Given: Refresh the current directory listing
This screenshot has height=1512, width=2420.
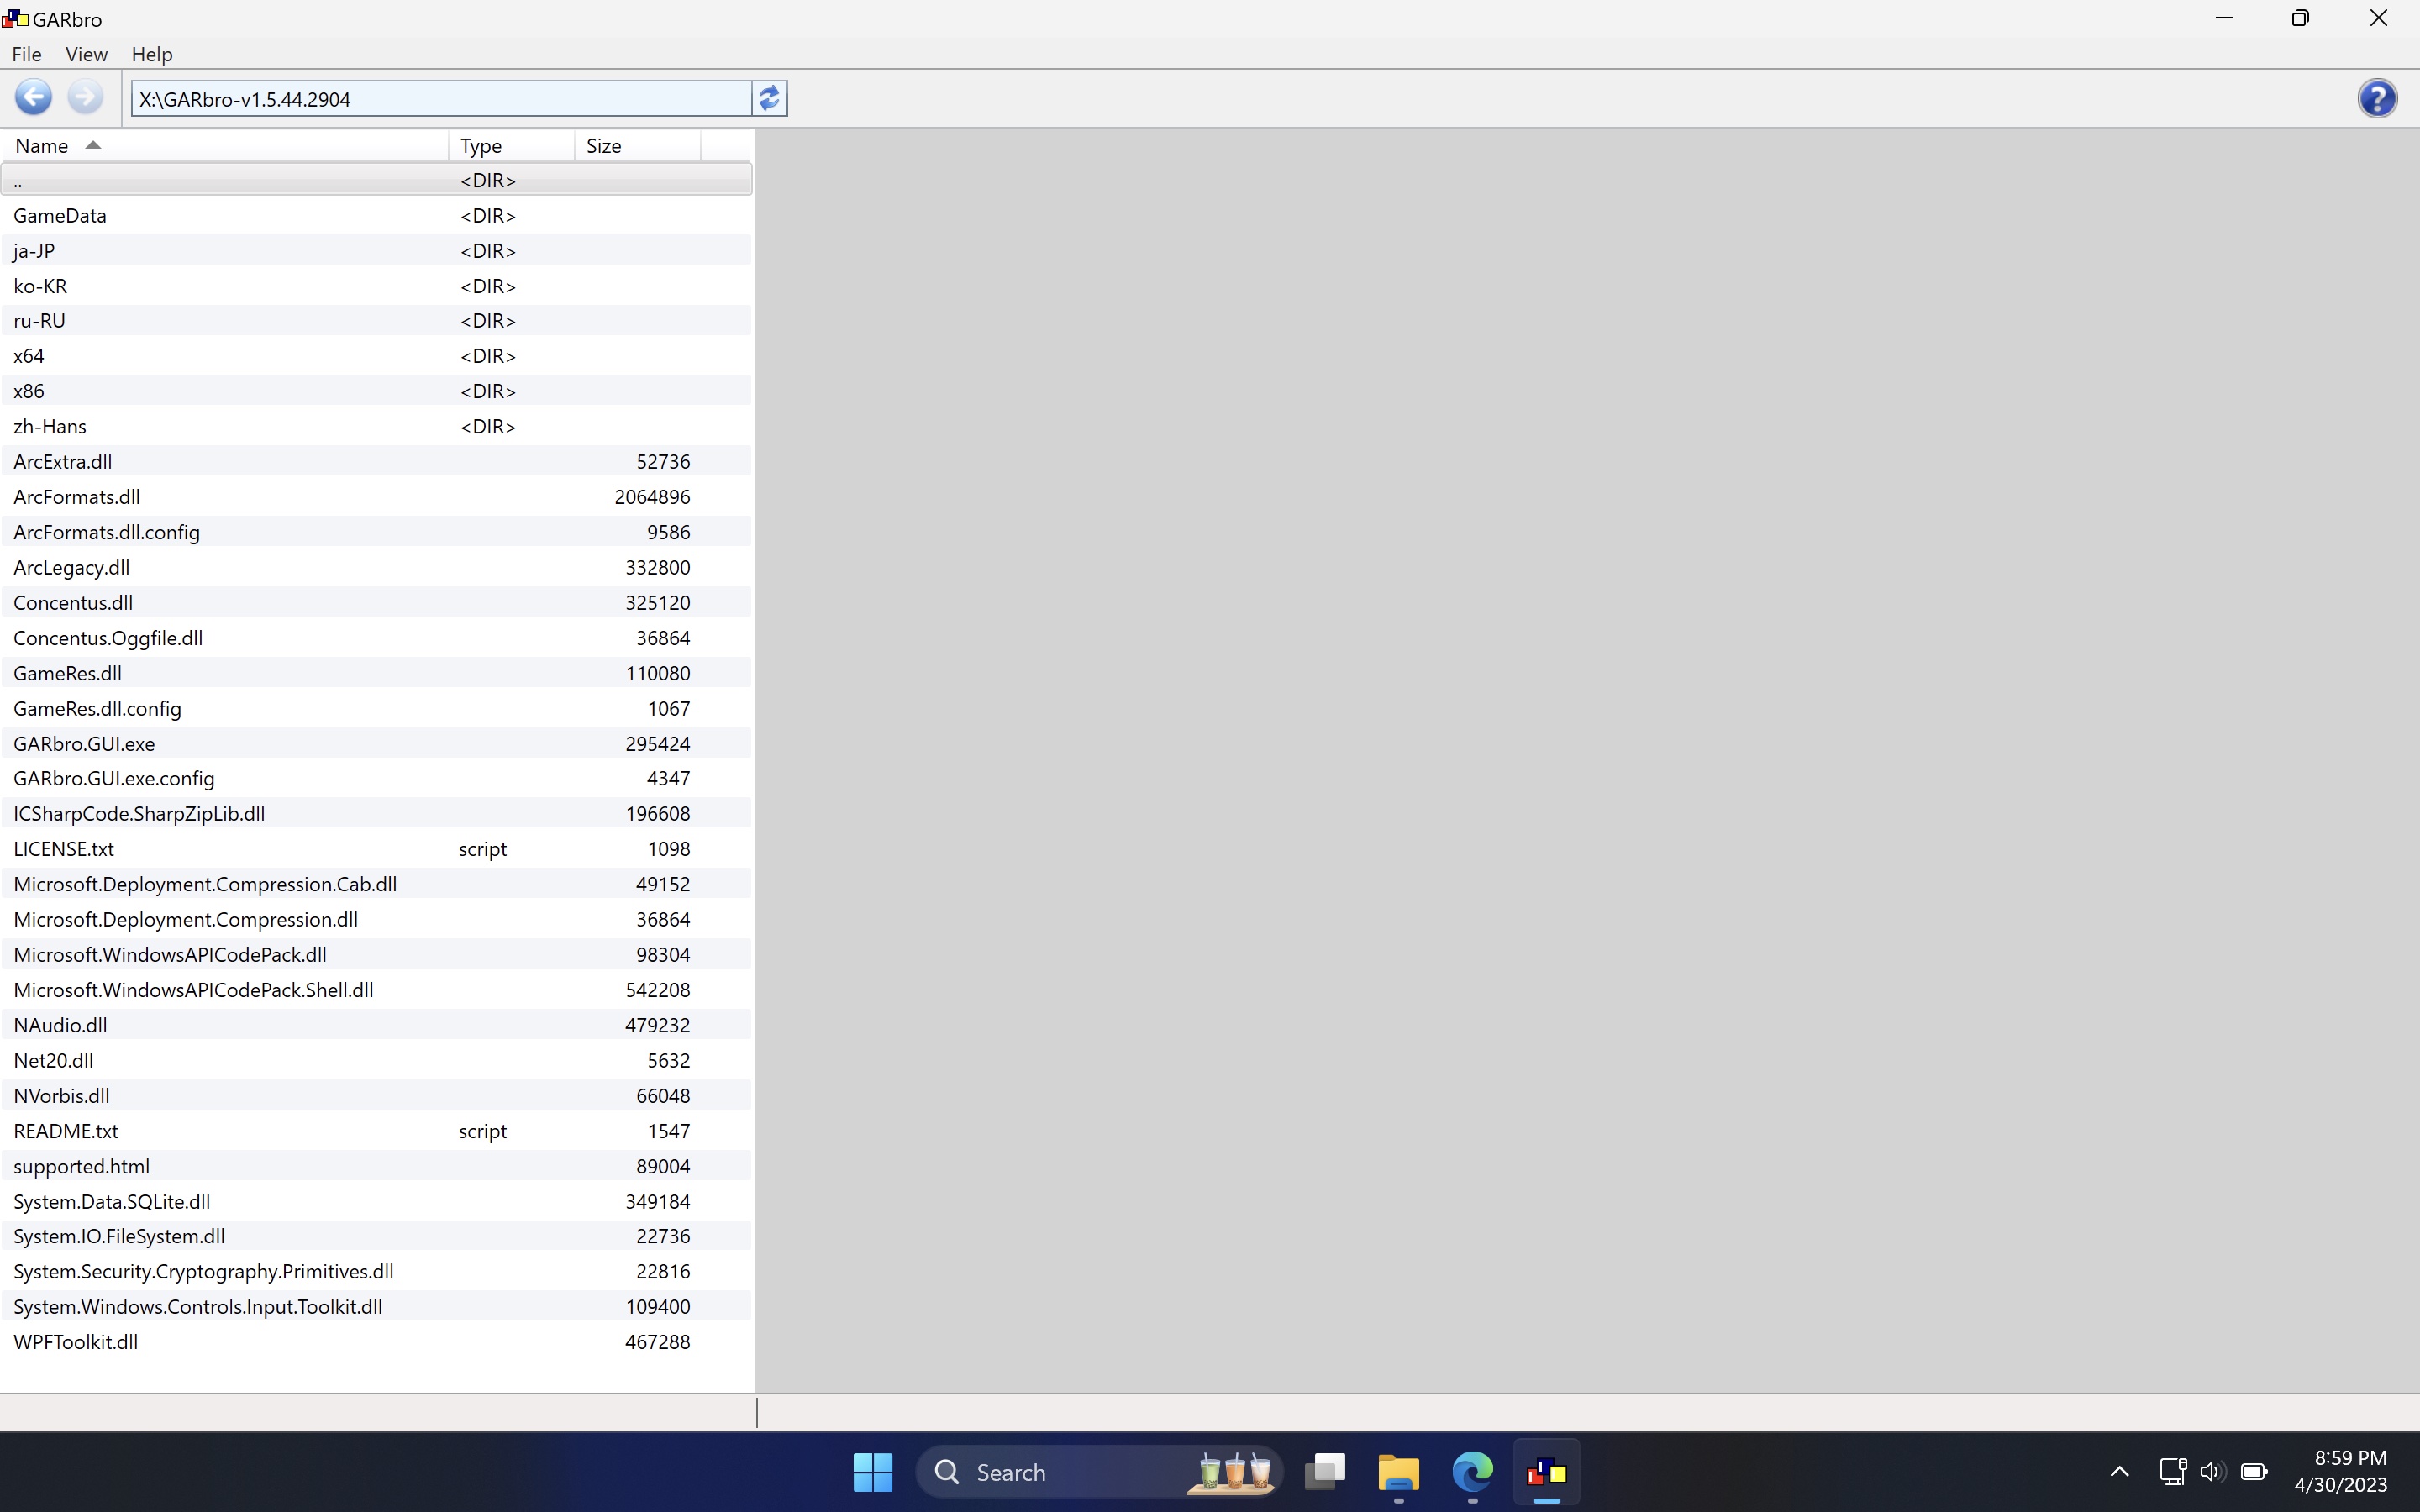Looking at the screenshot, I should tap(769, 98).
